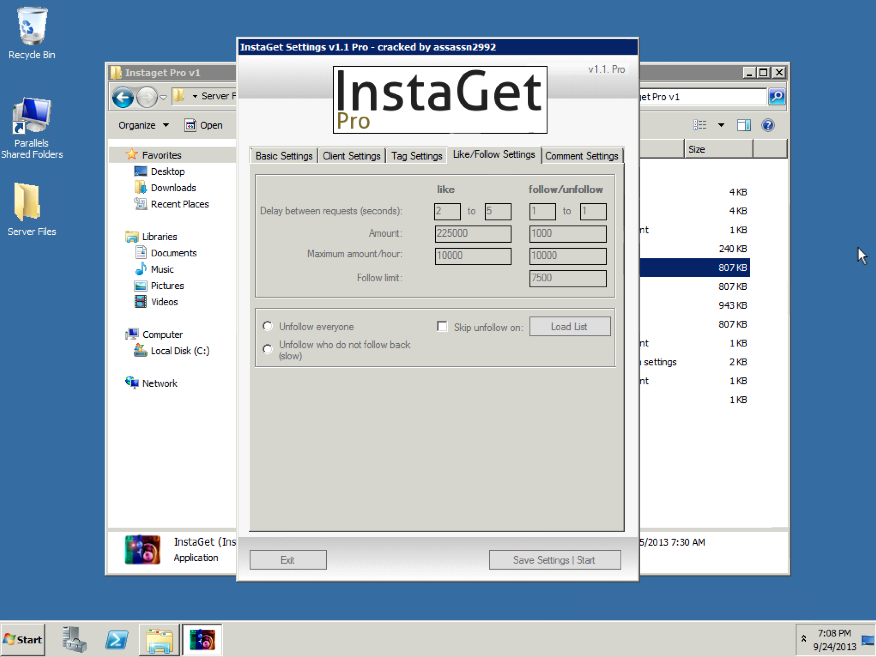Select the Like/Follow Settings tab

[494, 155]
